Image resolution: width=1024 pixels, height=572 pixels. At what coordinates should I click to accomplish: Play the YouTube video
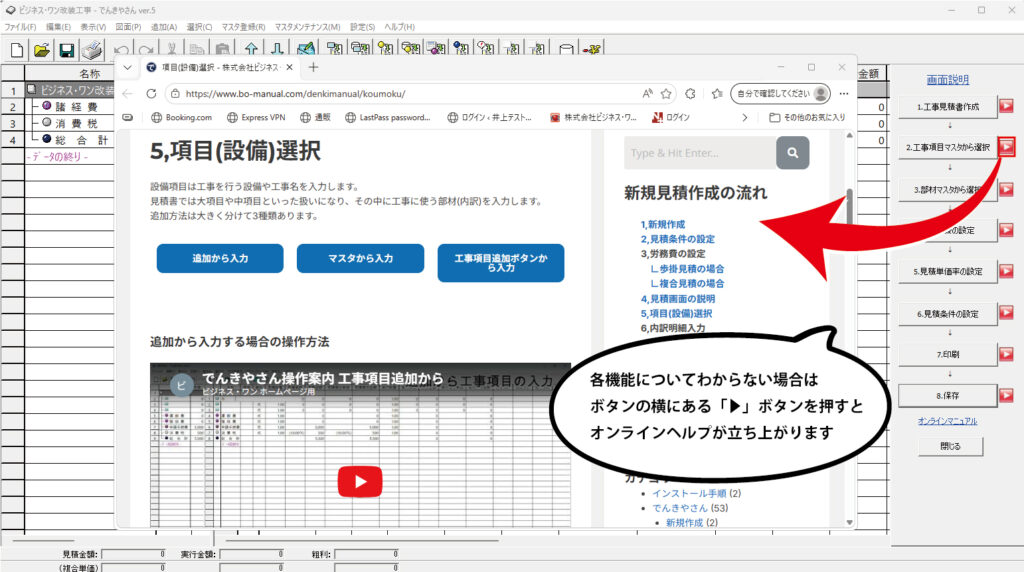[x=360, y=481]
